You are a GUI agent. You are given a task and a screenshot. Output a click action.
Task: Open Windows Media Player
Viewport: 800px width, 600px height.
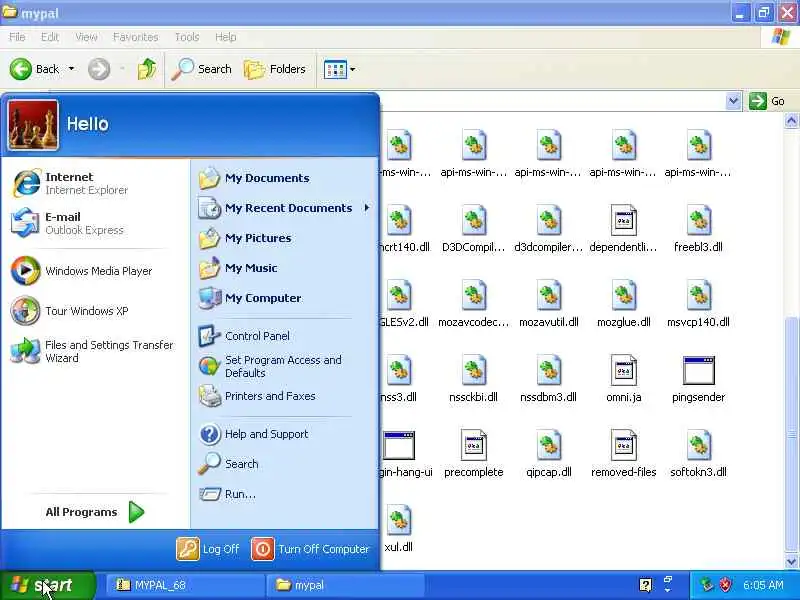pyautogui.click(x=82, y=271)
